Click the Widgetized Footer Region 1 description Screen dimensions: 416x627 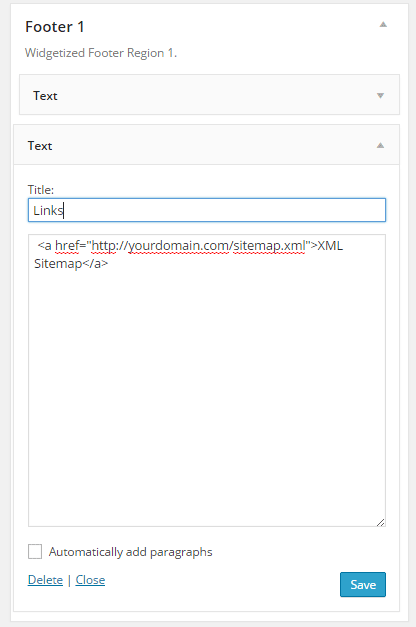101,53
